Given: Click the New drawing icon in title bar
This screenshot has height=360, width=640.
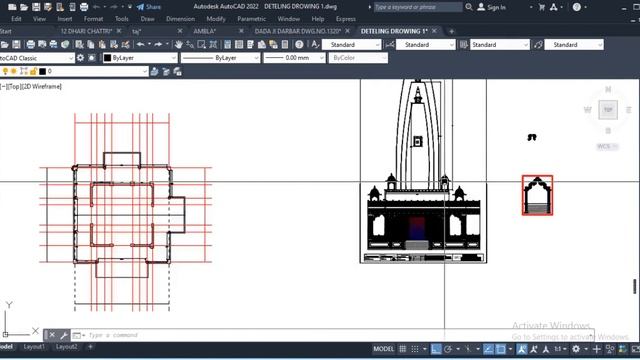Looking at the screenshot, I should (x=12, y=7).
